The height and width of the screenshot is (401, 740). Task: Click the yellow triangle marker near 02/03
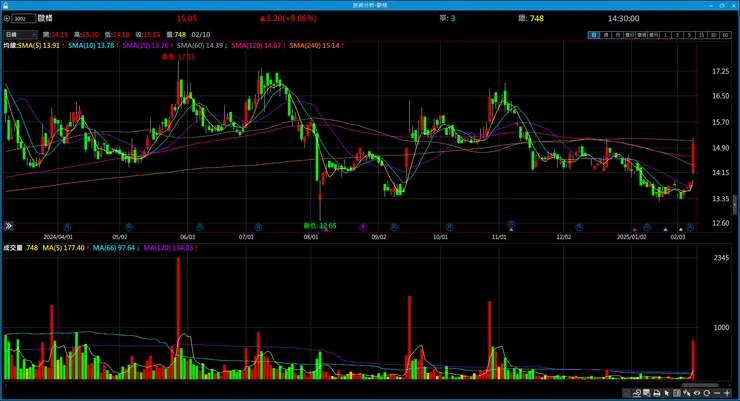point(681,229)
